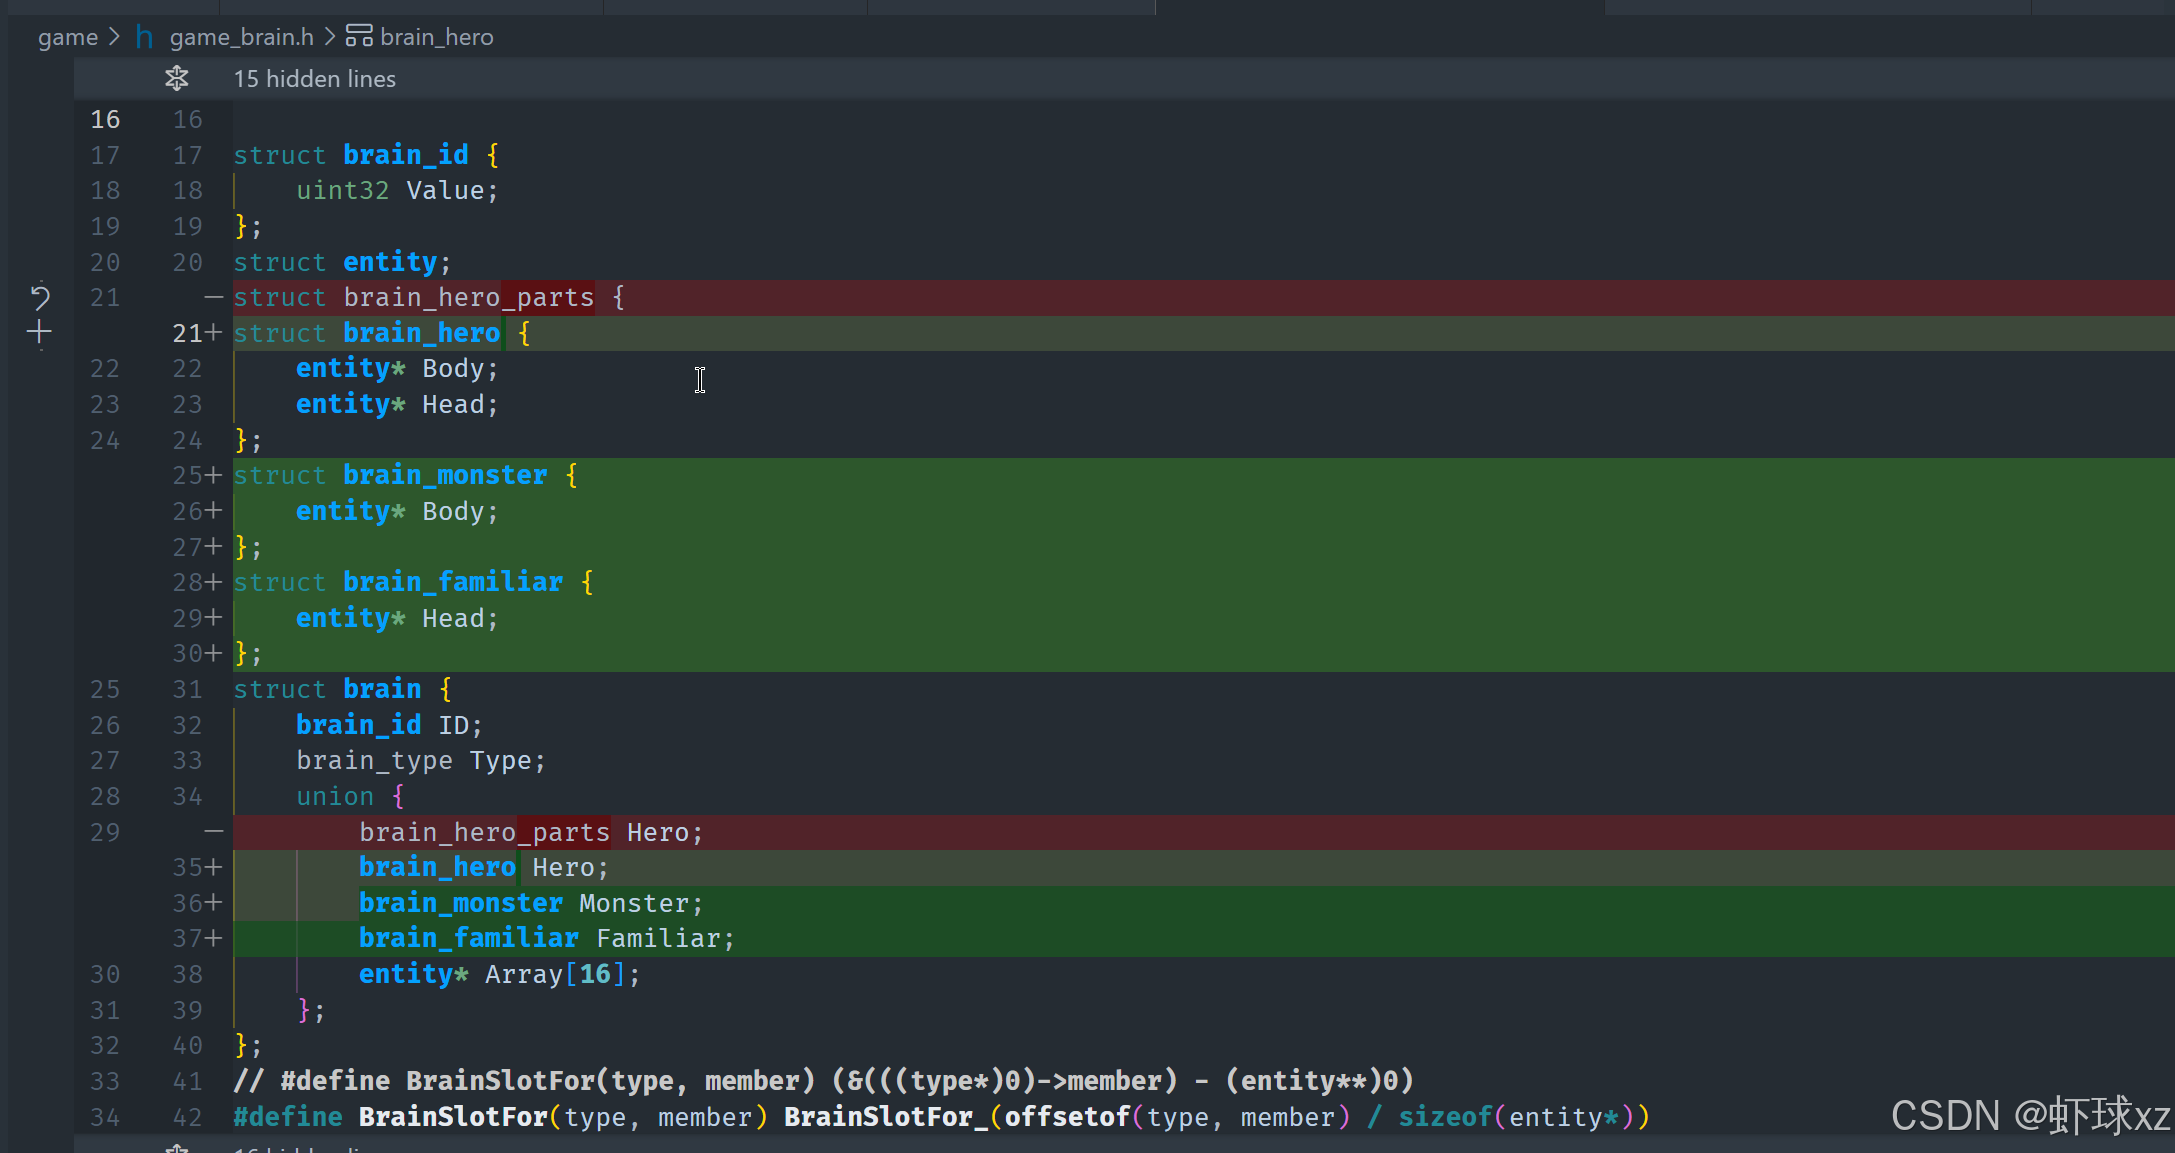Click the revert change arrow icon
The height and width of the screenshot is (1153, 2175).
(40, 297)
